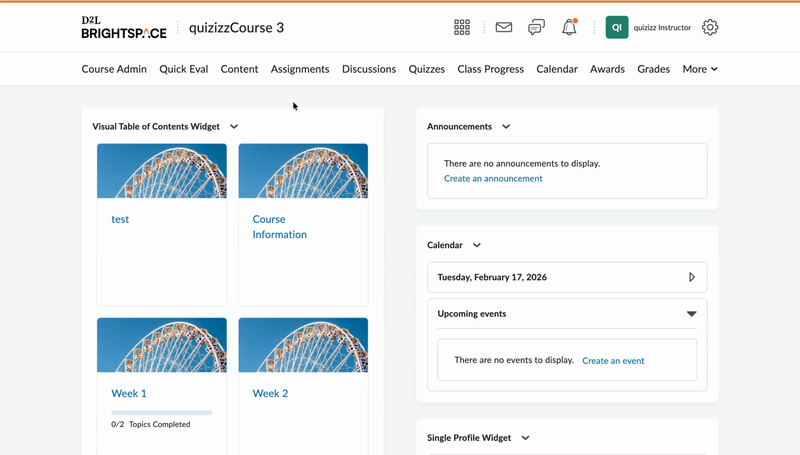Open the subscription alerts chat icon
The height and width of the screenshot is (455, 800).
[x=536, y=27]
